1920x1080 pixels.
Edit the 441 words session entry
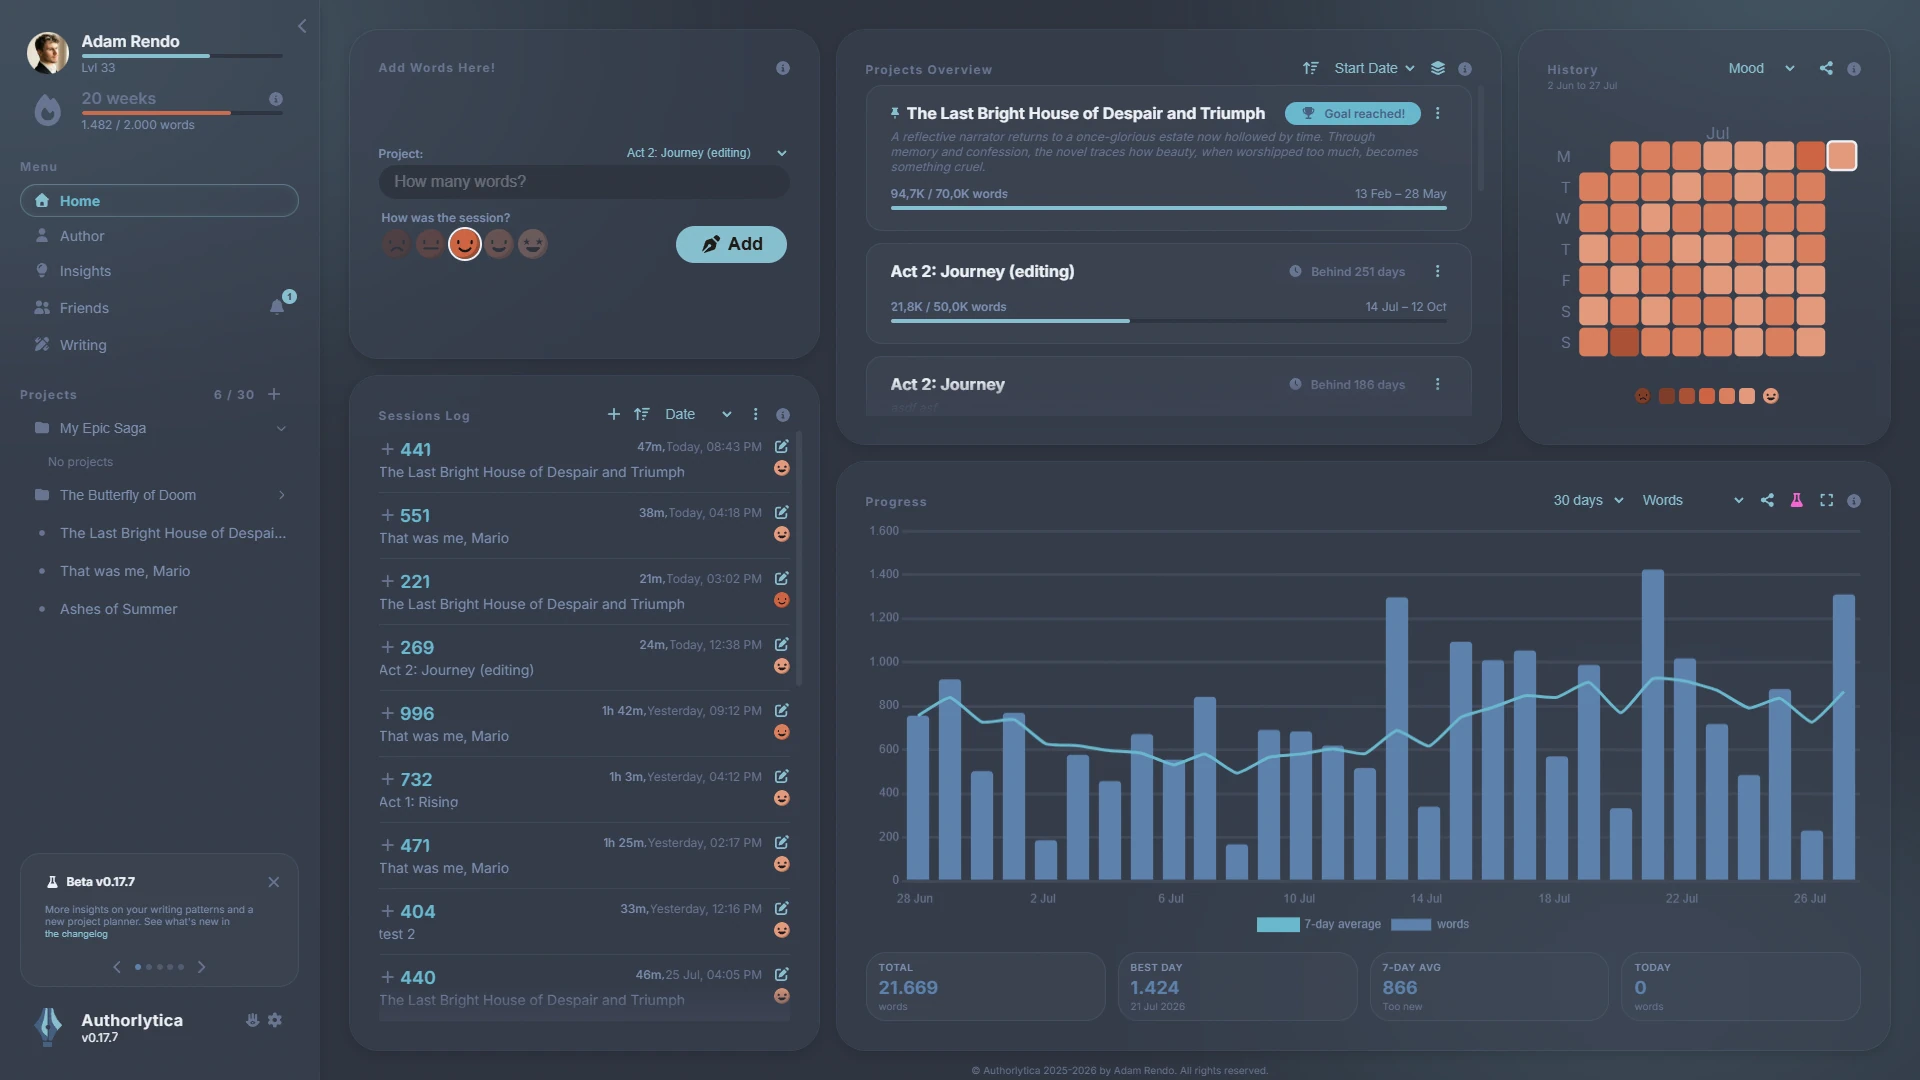click(x=782, y=446)
